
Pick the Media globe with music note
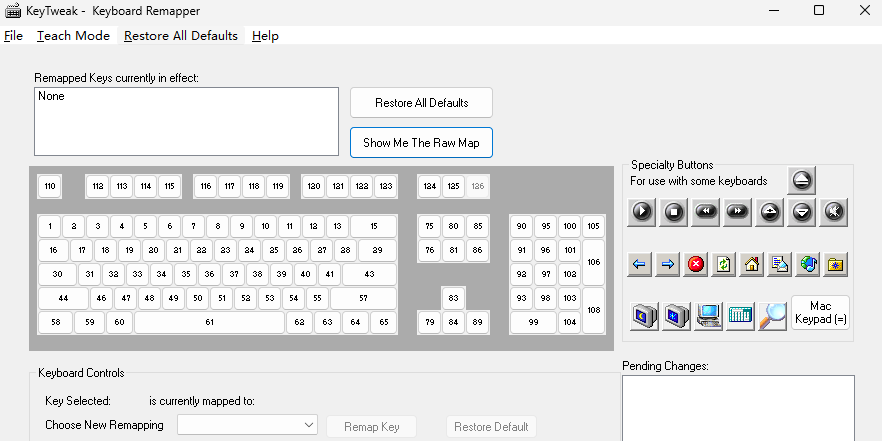808,264
